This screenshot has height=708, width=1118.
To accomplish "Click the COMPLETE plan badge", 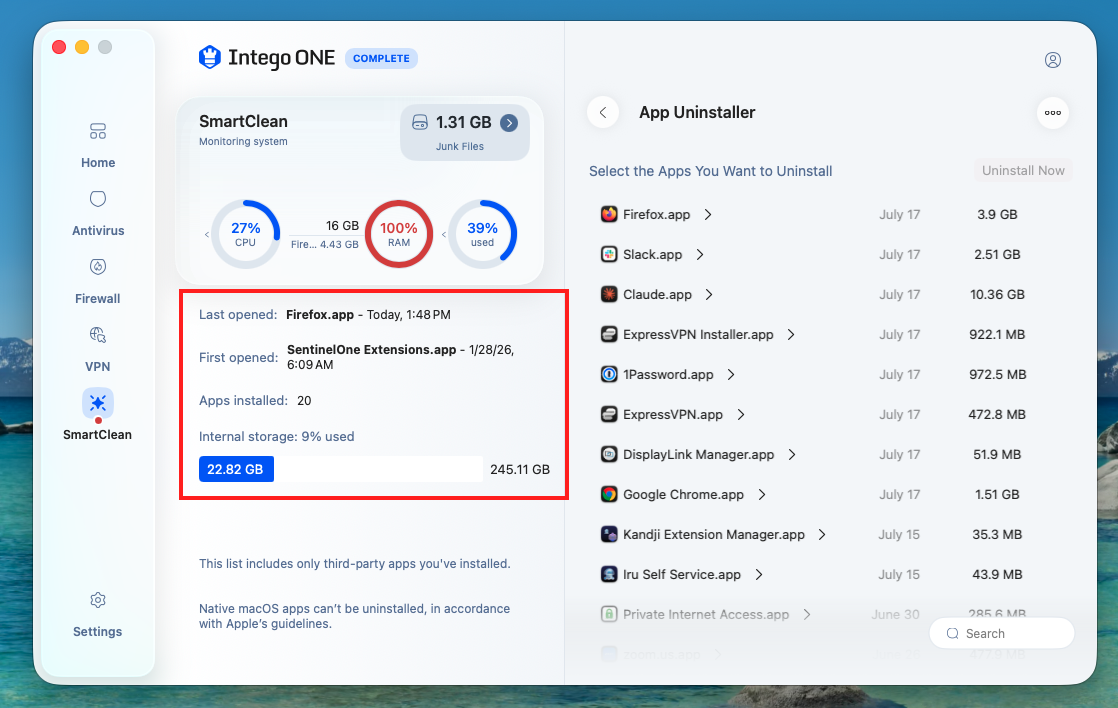I will pyautogui.click(x=381, y=58).
